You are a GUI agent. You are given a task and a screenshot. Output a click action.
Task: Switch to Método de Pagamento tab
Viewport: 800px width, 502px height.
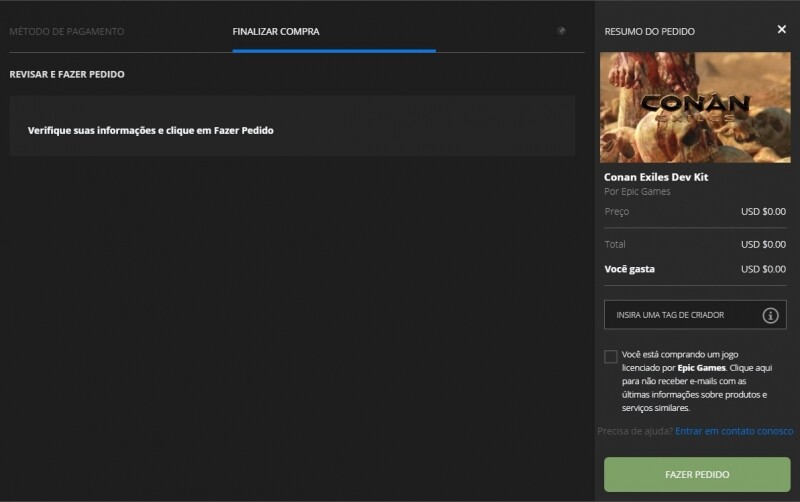[x=66, y=32]
